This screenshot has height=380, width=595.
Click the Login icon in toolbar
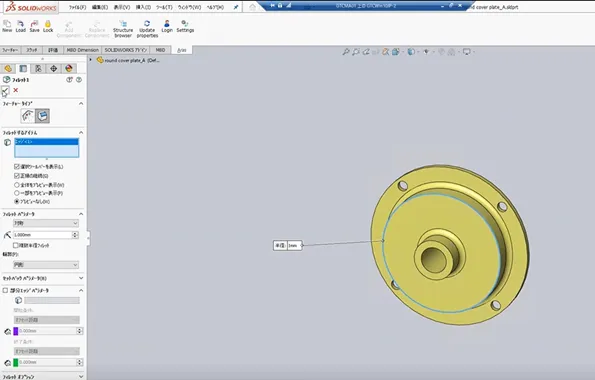(x=167, y=26)
